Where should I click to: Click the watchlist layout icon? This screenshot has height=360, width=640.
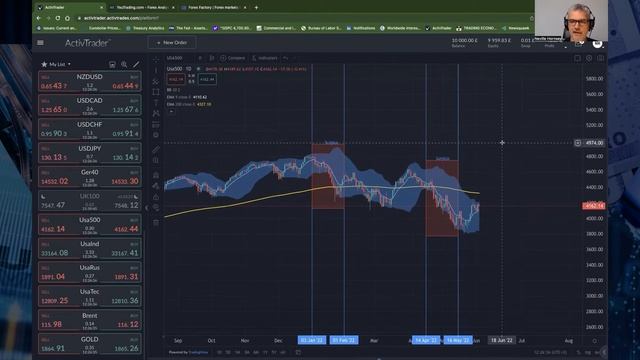point(112,64)
